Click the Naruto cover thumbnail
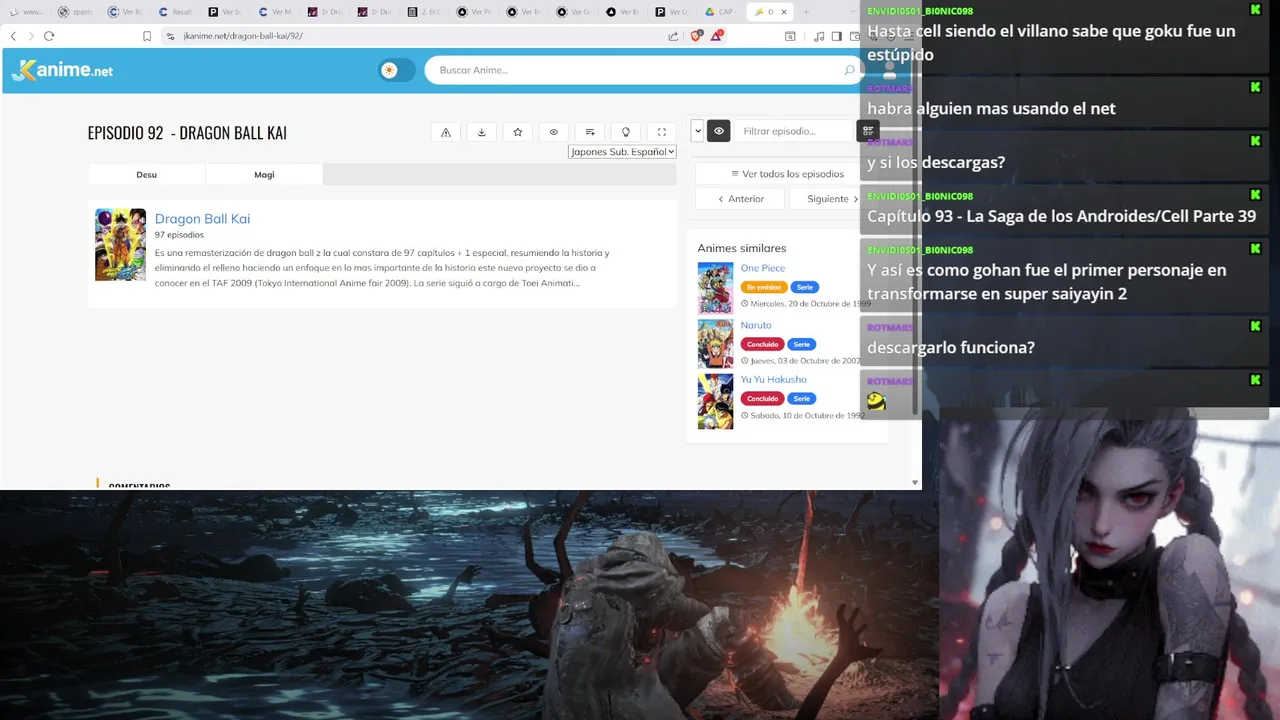Screen dimensions: 1280x720 click(x=715, y=344)
